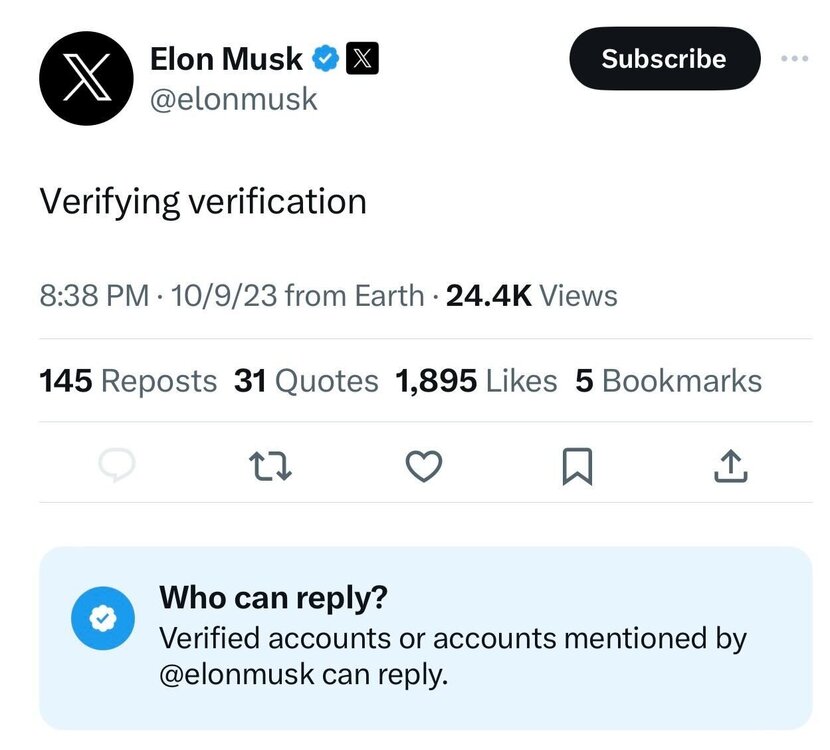Click the X affiliation badge beside the verified checkmark
This screenshot has width=830, height=750.
coord(360,58)
